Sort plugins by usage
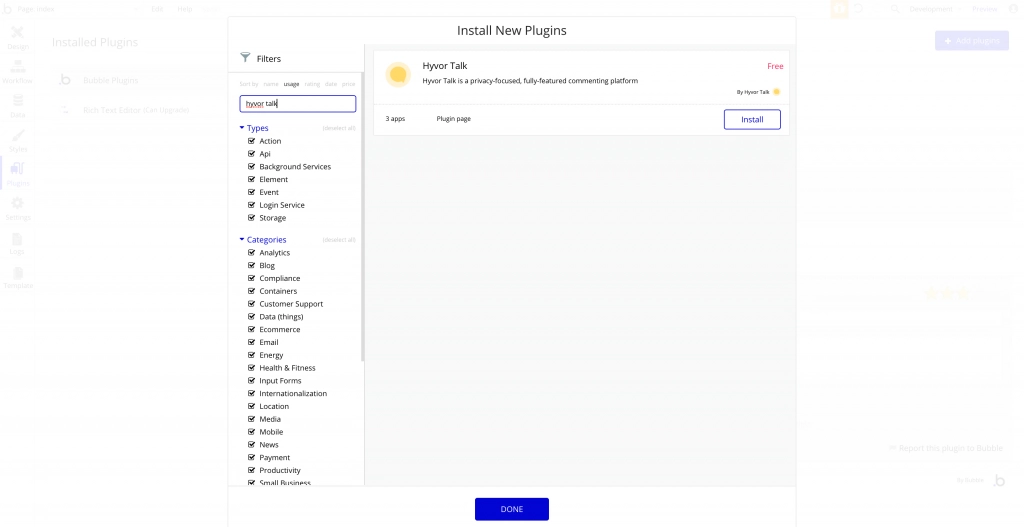Image resolution: width=1024 pixels, height=527 pixels. (x=291, y=84)
